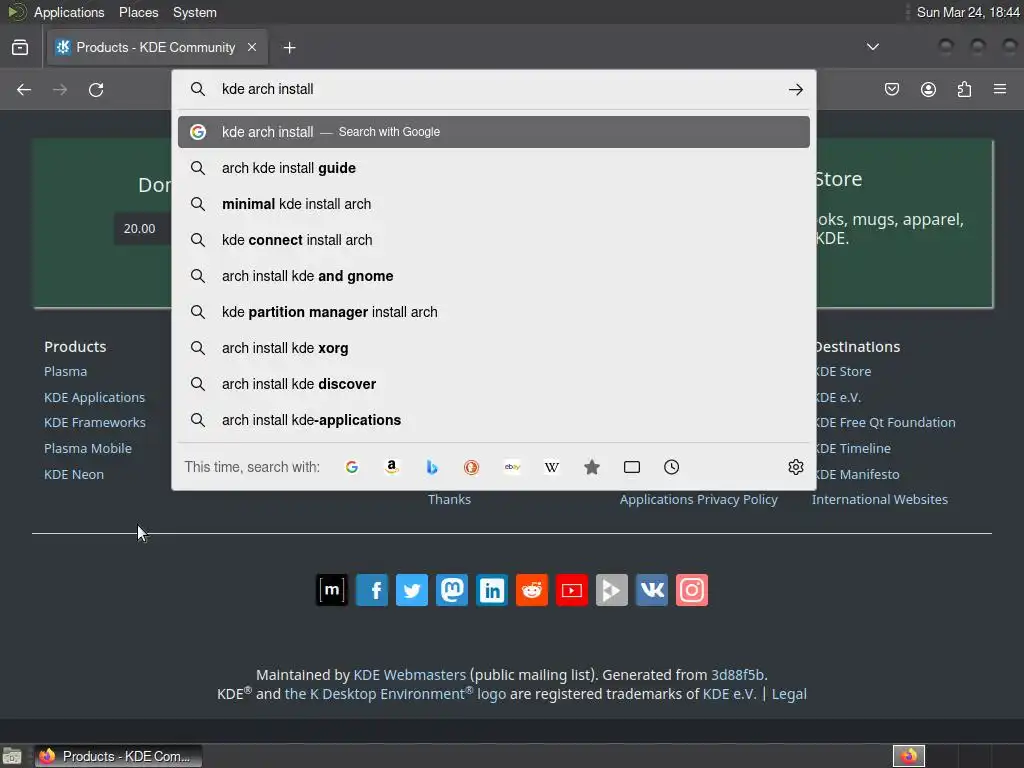Screen dimensions: 1024x768
Task: Open the International Websites link
Action: click(x=880, y=499)
